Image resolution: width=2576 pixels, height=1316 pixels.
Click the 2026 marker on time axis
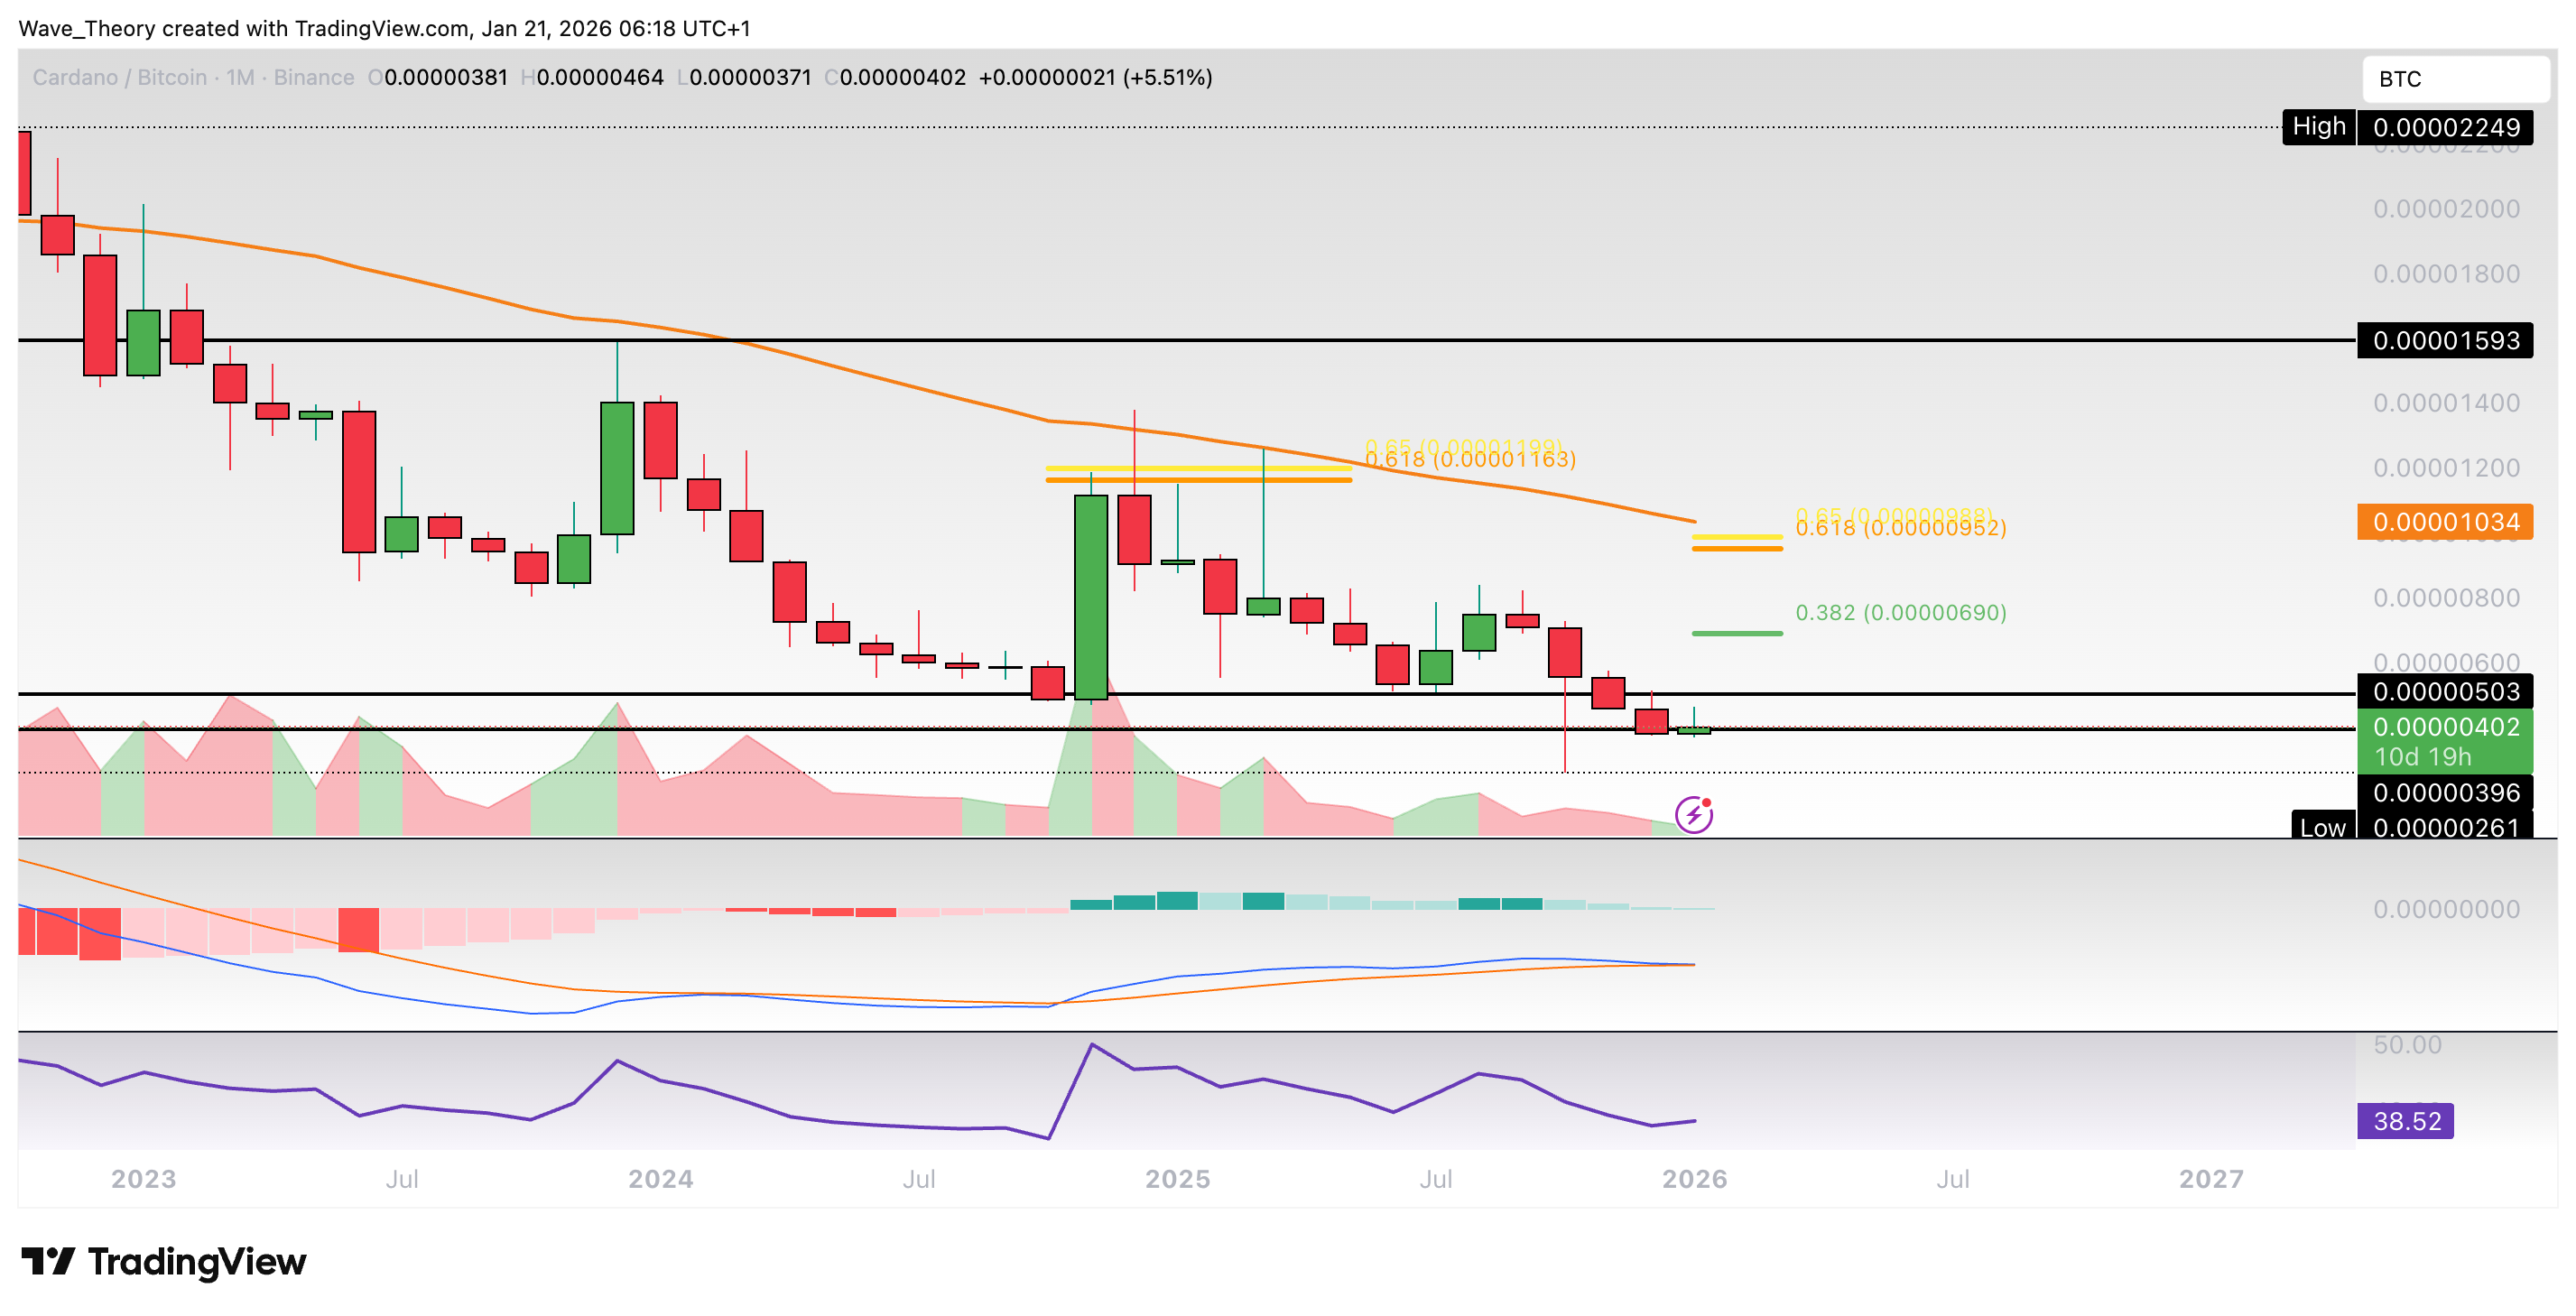click(x=1694, y=1179)
